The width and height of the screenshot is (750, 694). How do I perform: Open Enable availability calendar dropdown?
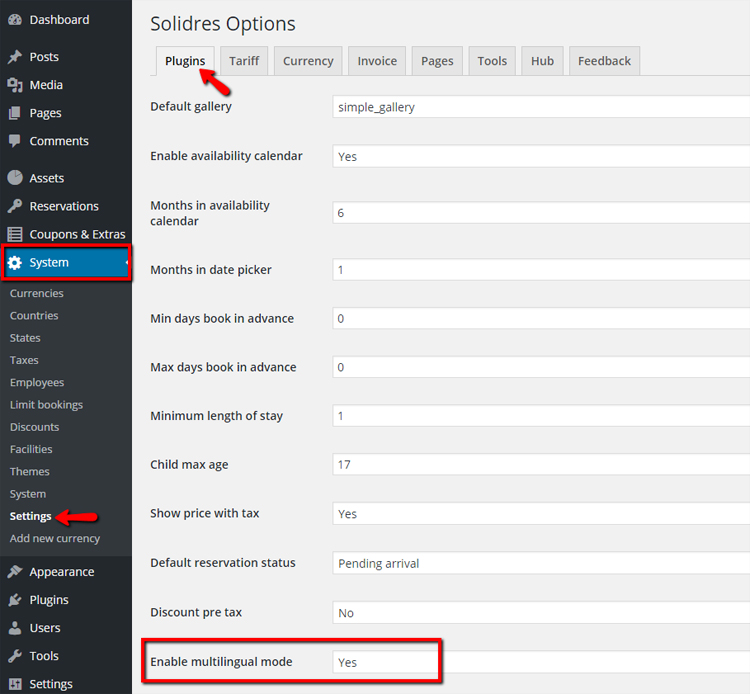(x=541, y=156)
